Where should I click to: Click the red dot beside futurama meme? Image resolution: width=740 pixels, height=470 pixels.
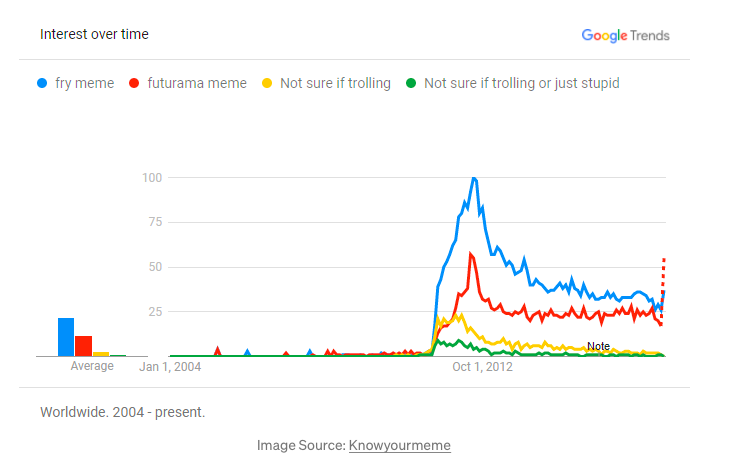point(134,83)
